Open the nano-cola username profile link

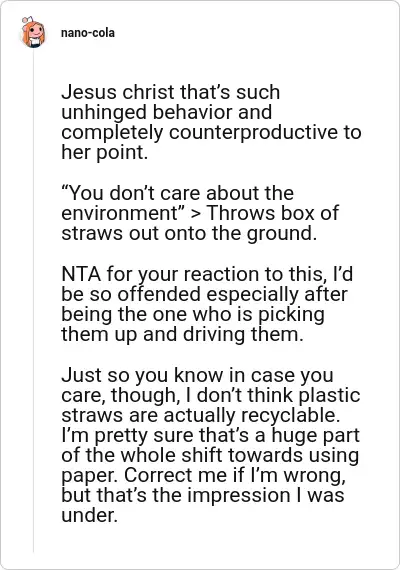(x=88, y=33)
